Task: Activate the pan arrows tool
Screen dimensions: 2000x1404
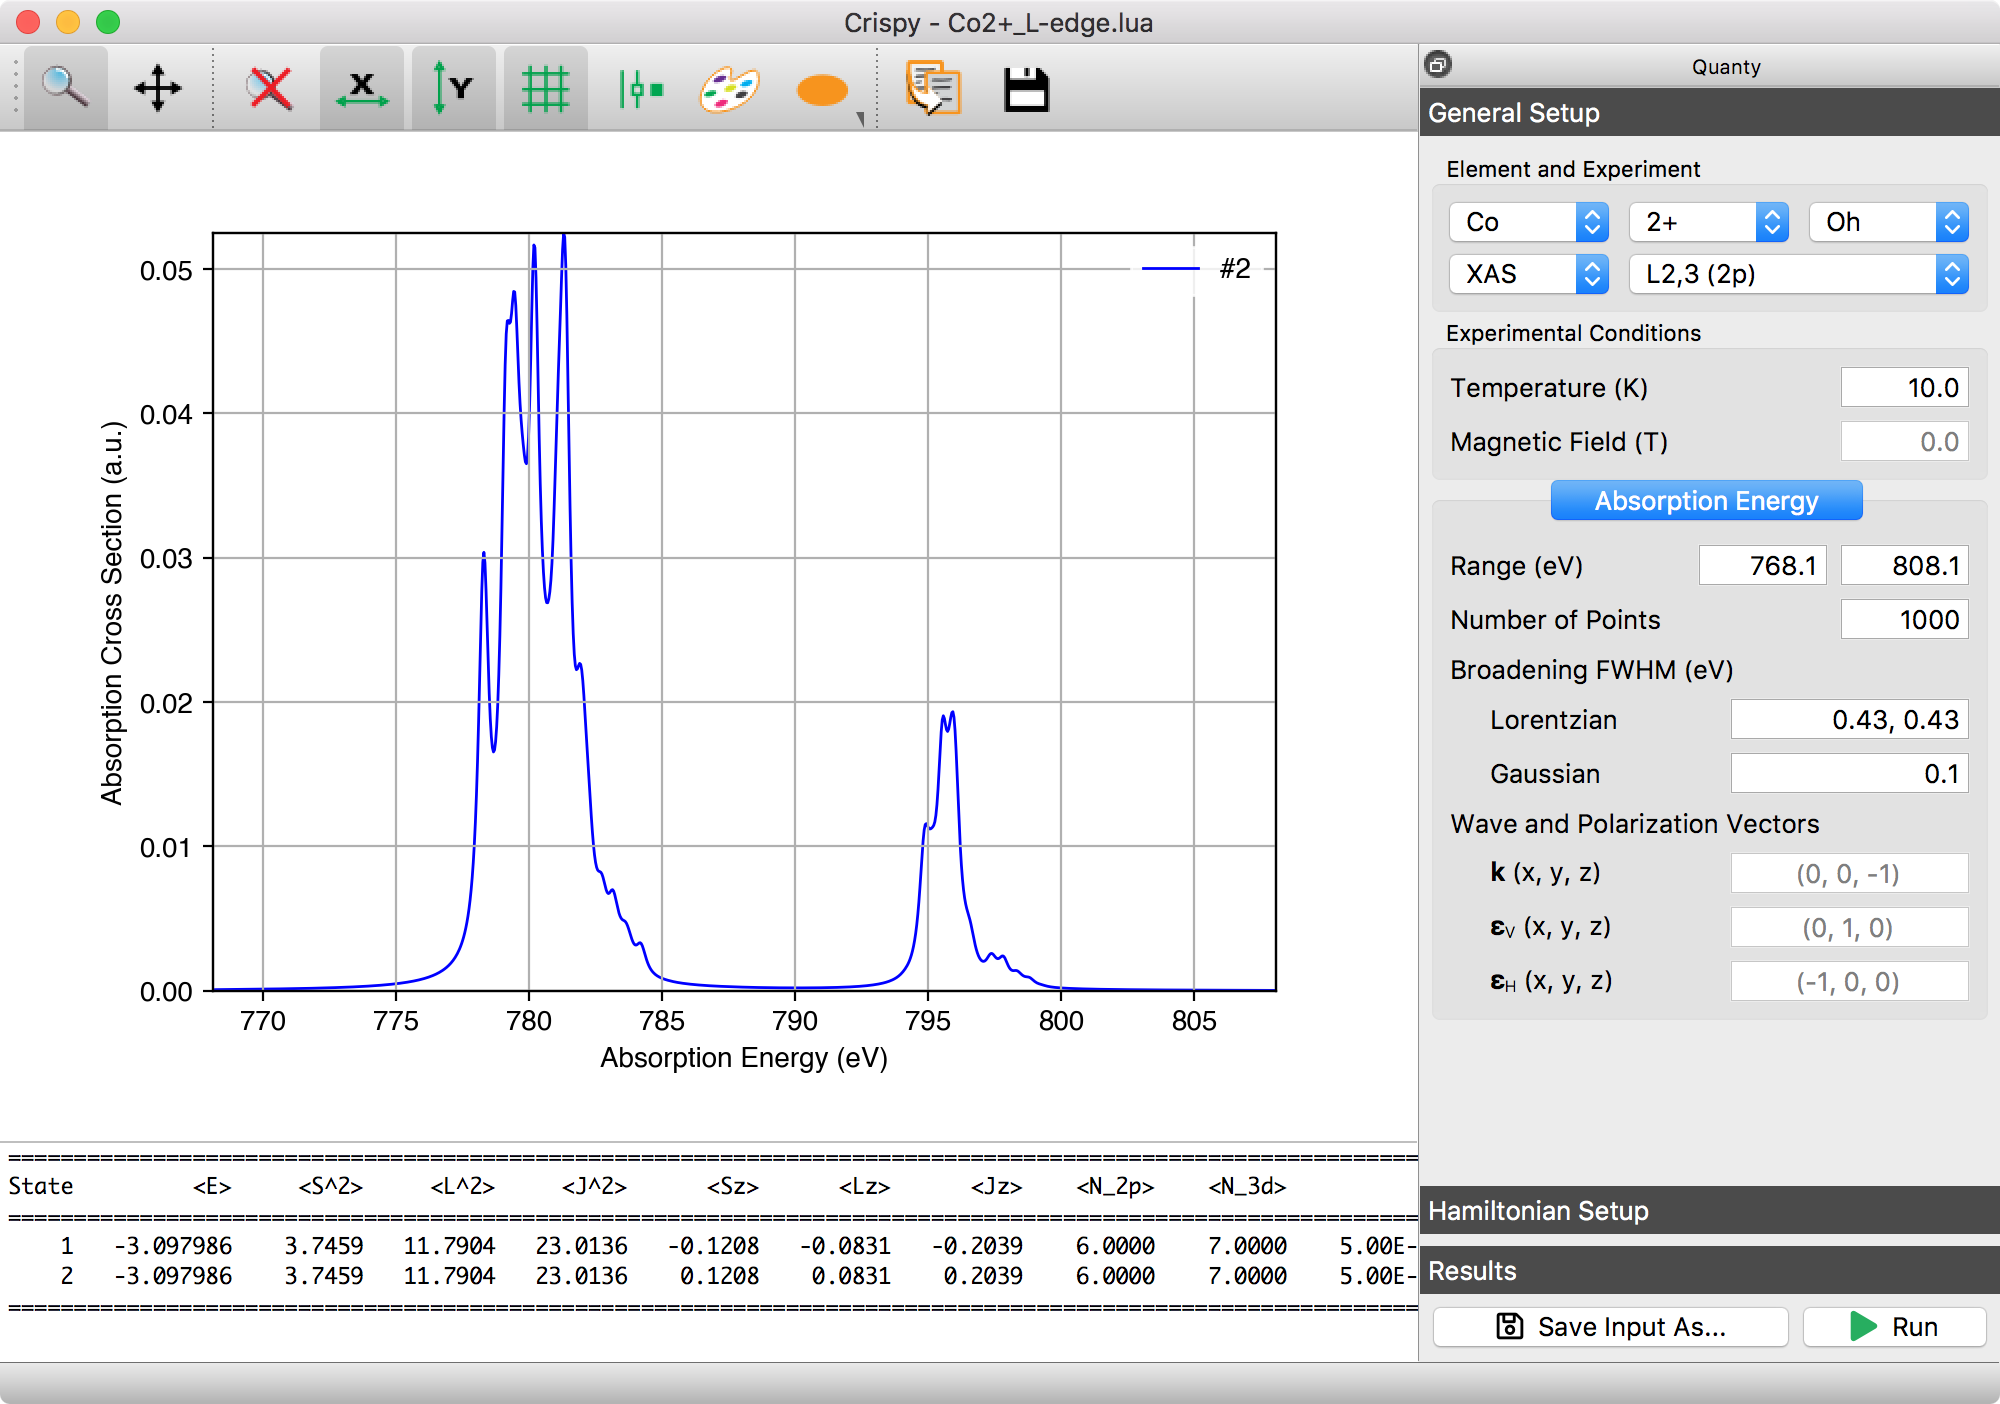Action: coord(158,88)
